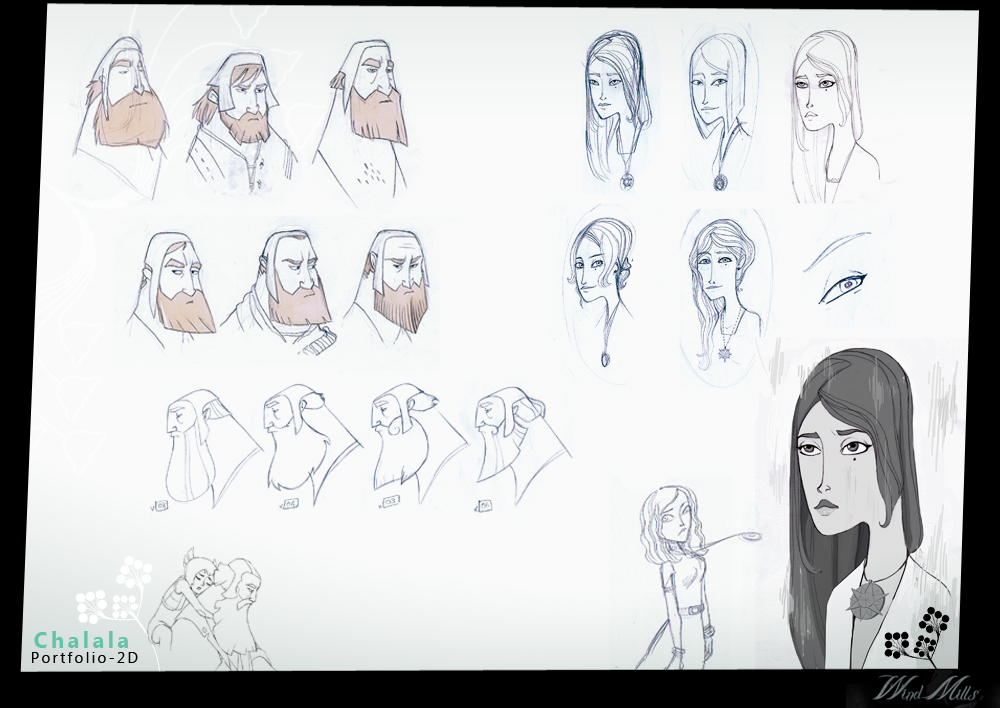Click the black berry branch emblem
This screenshot has height=708, width=1000.
917,634
